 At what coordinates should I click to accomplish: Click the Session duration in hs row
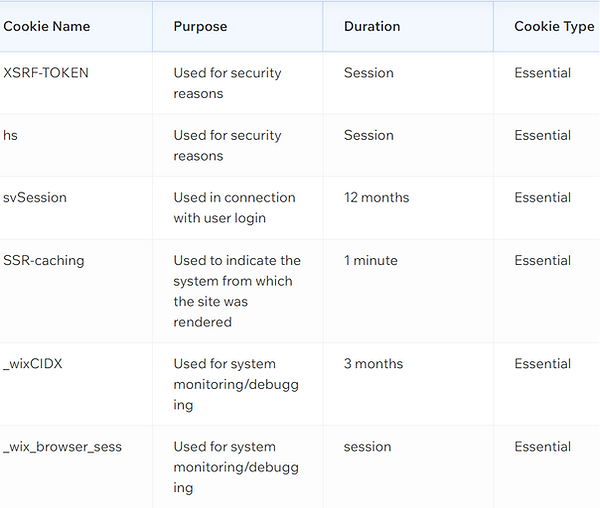pos(368,135)
